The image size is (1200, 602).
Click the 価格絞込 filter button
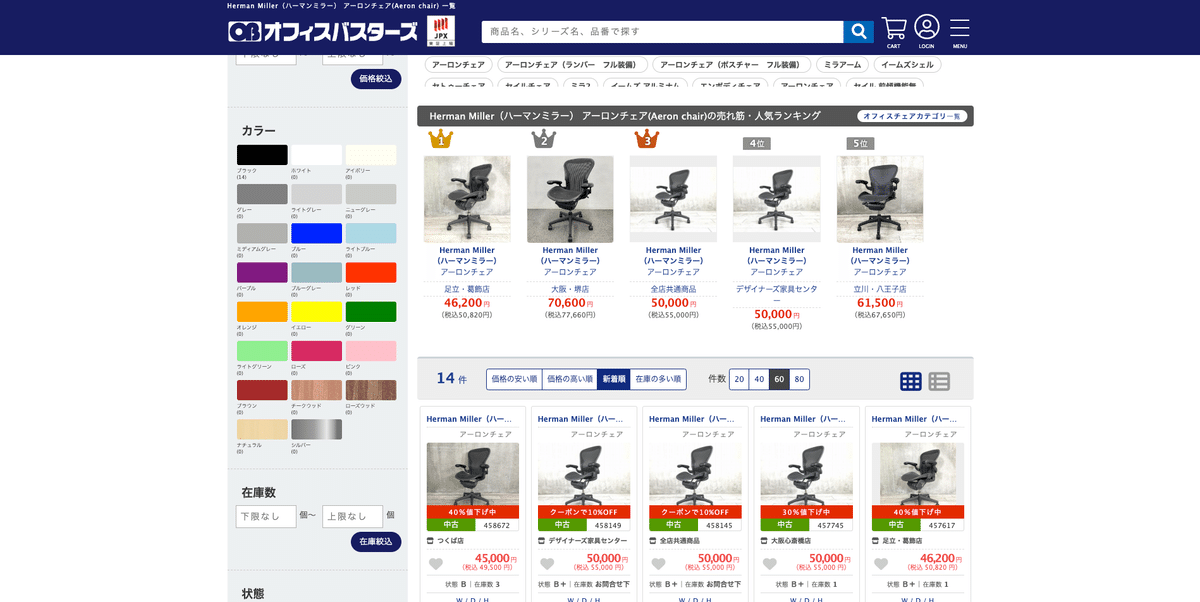pyautogui.click(x=376, y=79)
